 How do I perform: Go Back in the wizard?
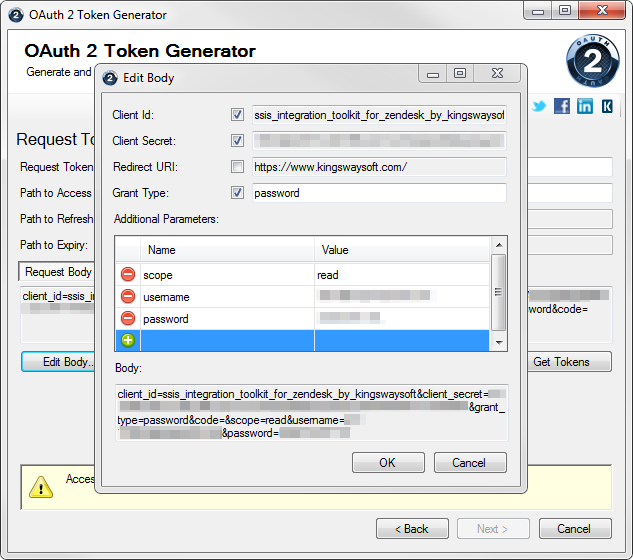tap(412, 529)
